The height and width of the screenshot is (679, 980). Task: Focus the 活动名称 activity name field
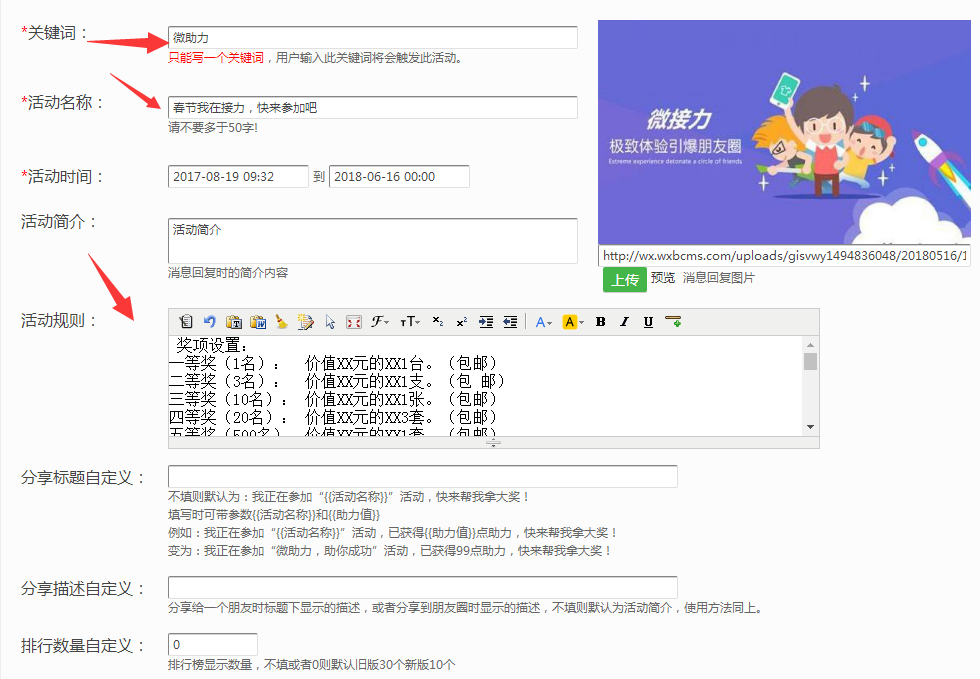372,108
